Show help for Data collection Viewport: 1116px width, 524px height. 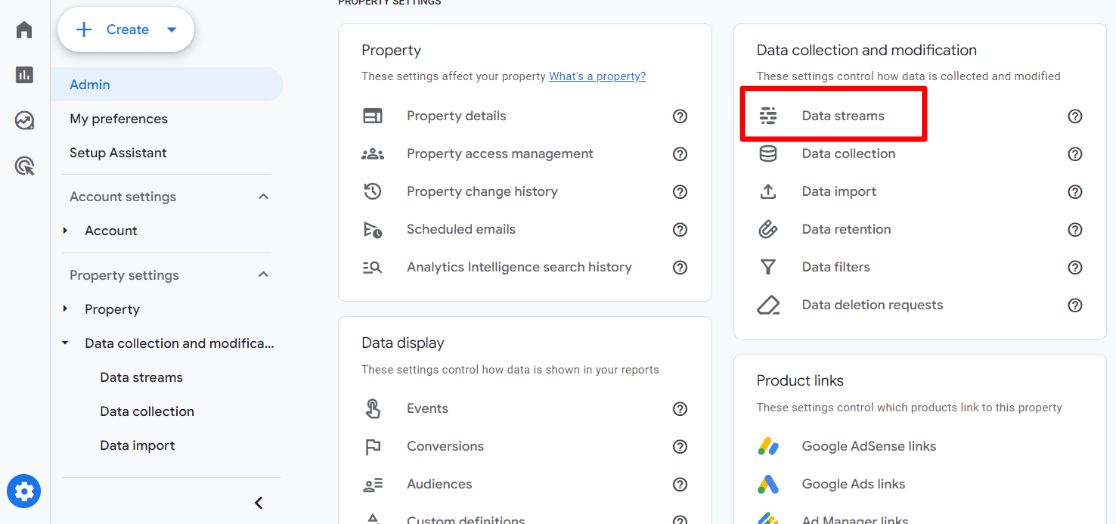pyautogui.click(x=1075, y=154)
